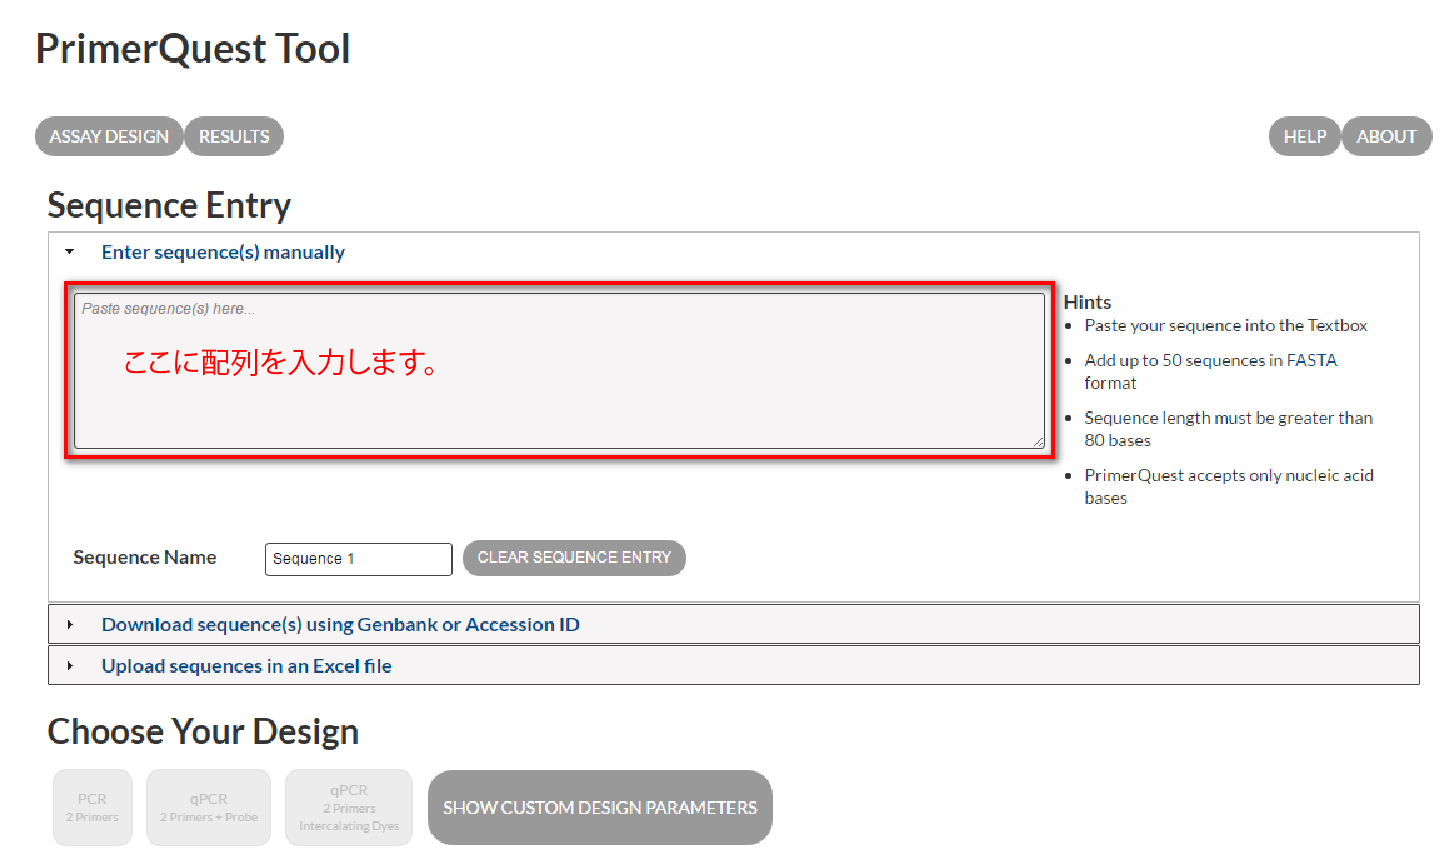This screenshot has height=862, width=1452.
Task: Click inside the Paste sequence(s) here textbox
Action: pos(560,370)
